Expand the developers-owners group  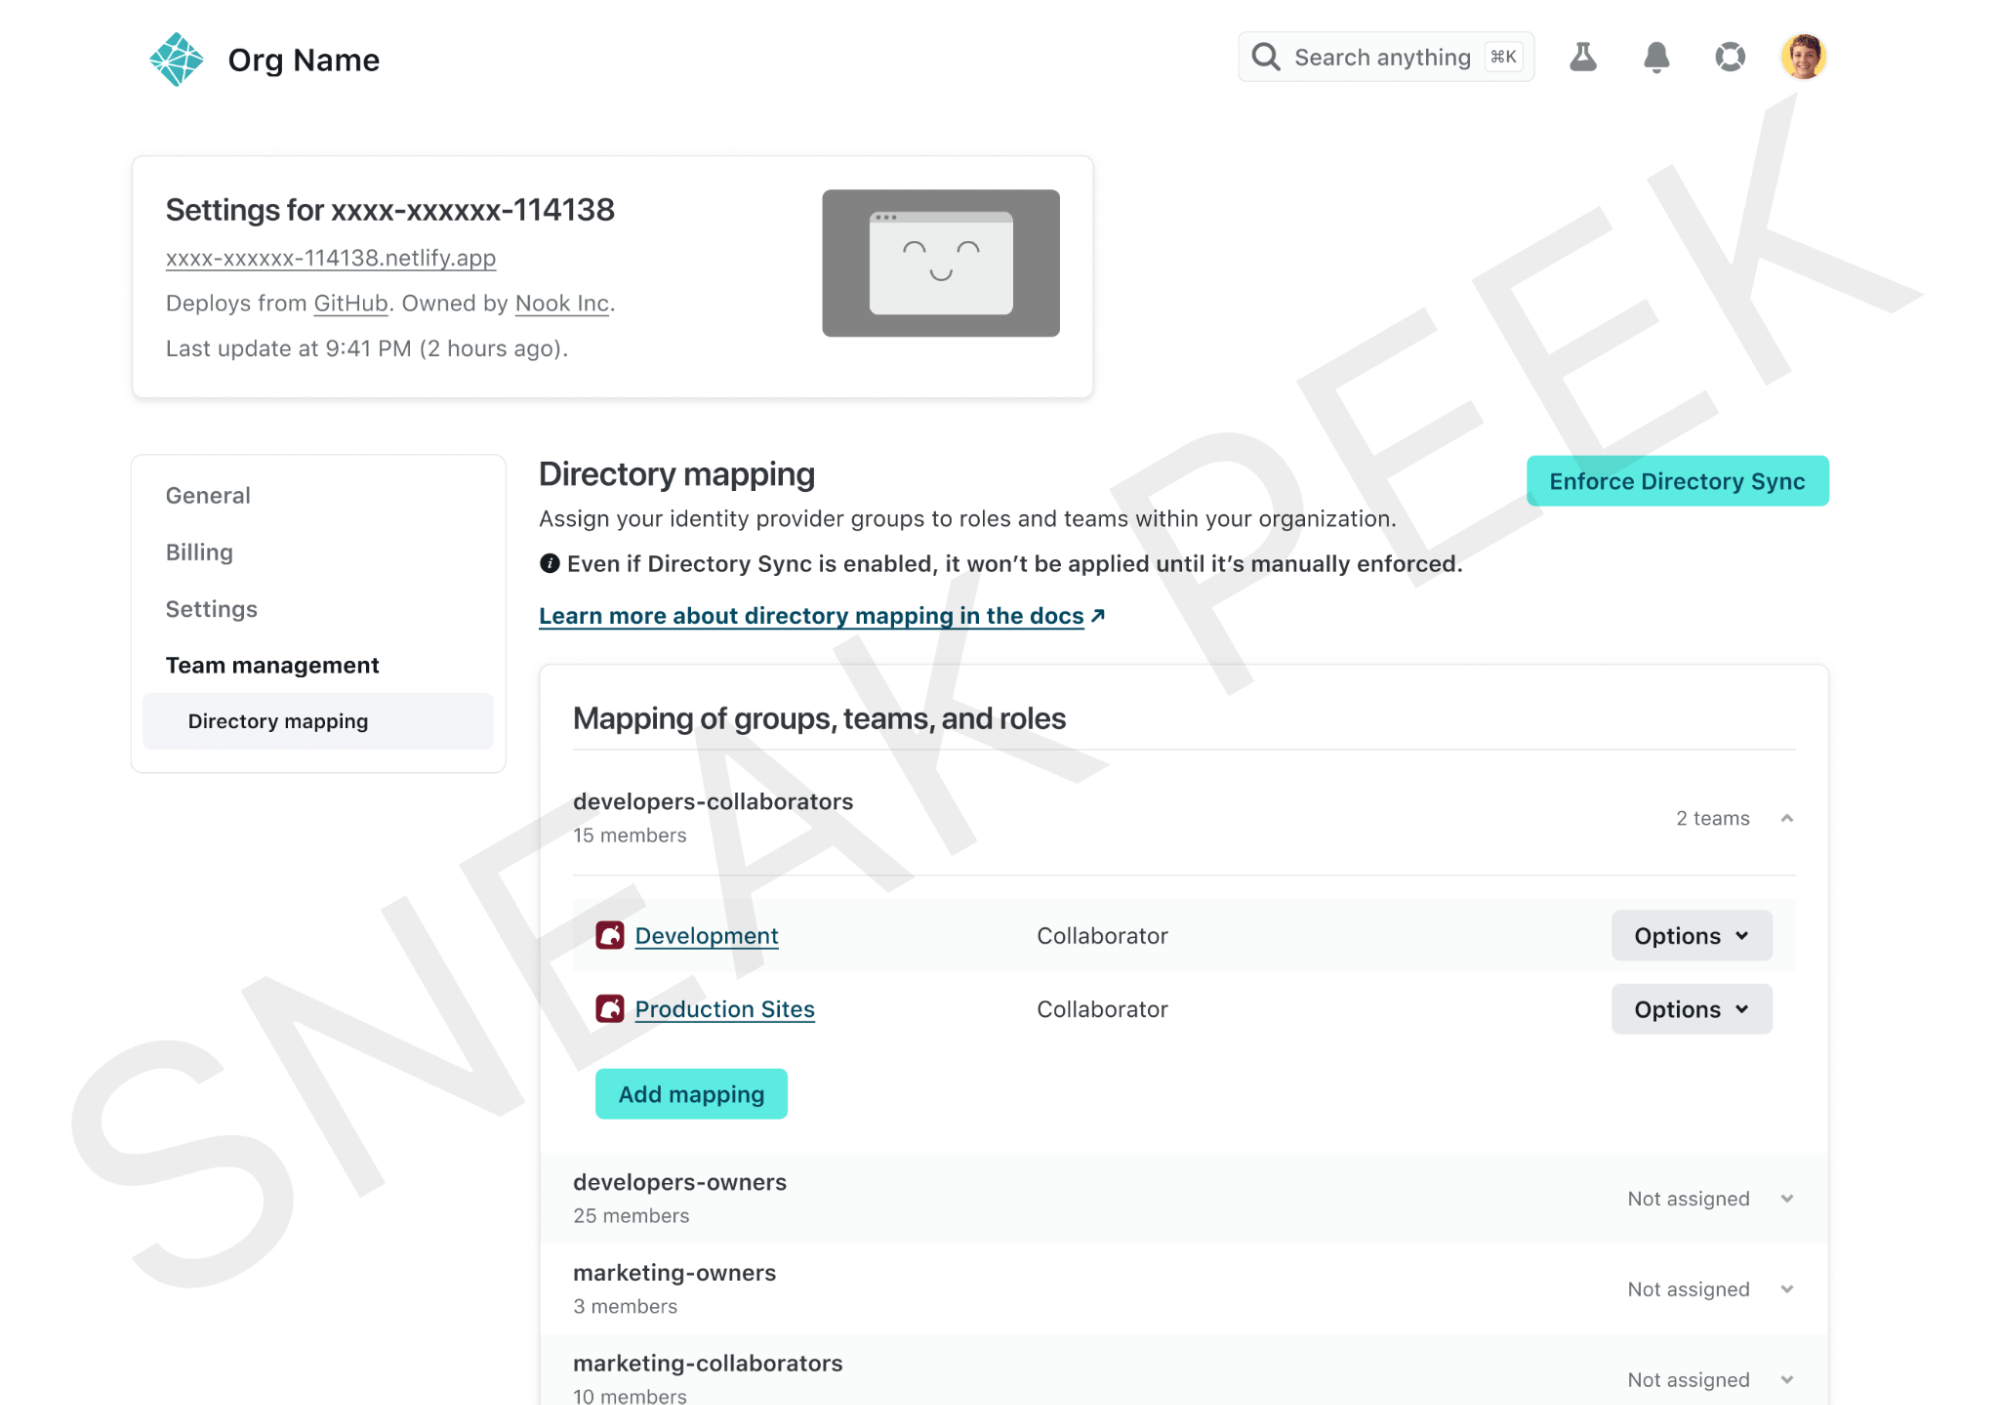pyautogui.click(x=1786, y=1198)
